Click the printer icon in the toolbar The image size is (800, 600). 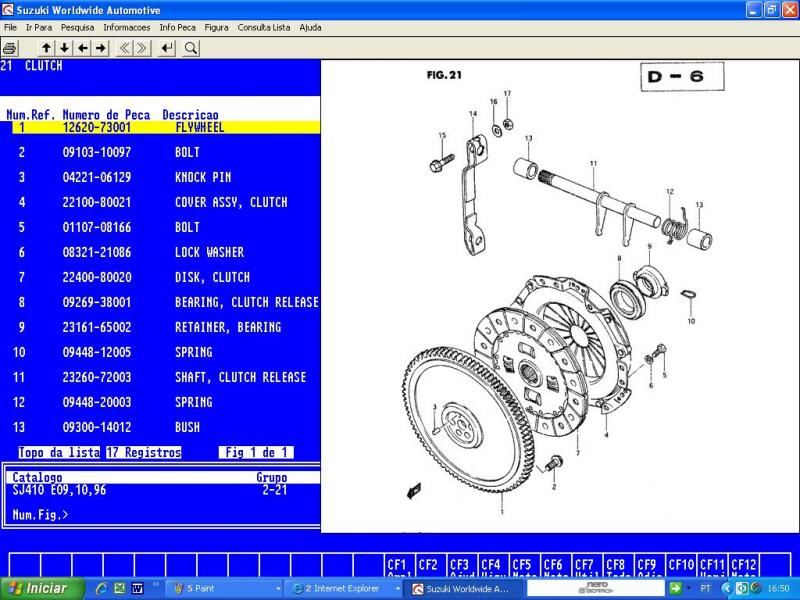10,48
